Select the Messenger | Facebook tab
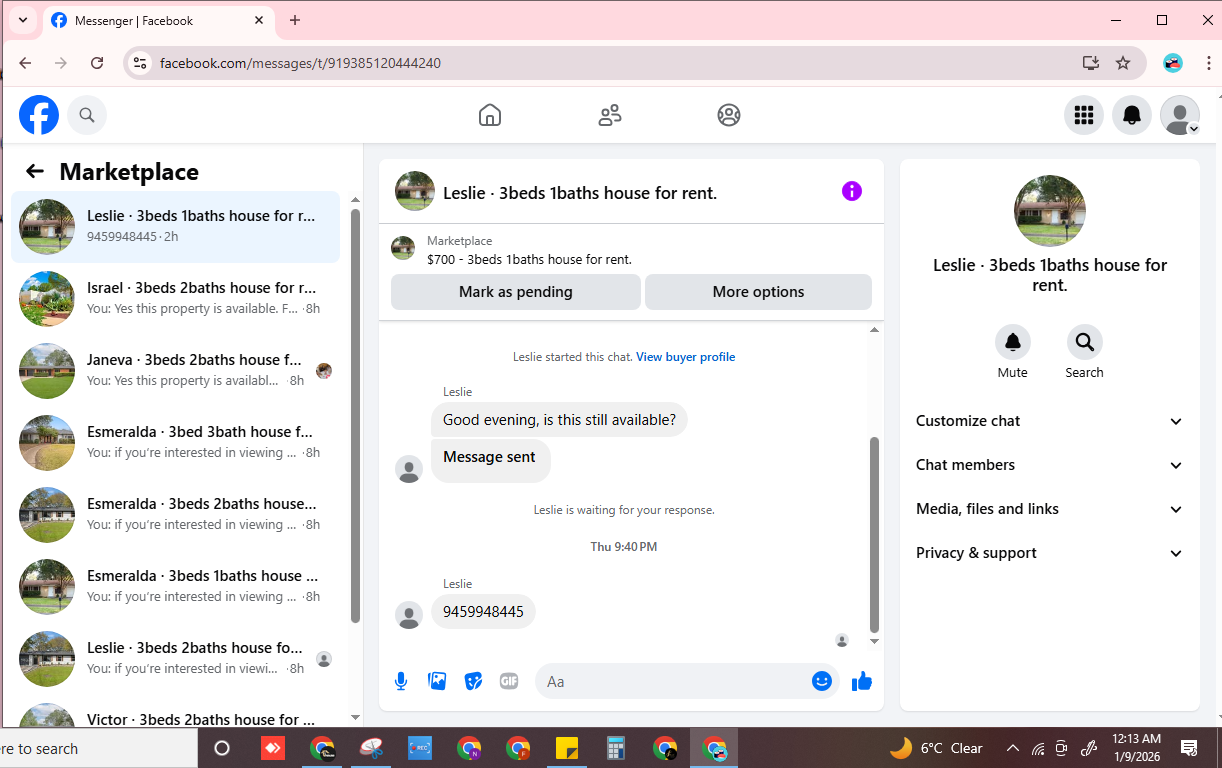The width and height of the screenshot is (1222, 768). click(x=160, y=21)
